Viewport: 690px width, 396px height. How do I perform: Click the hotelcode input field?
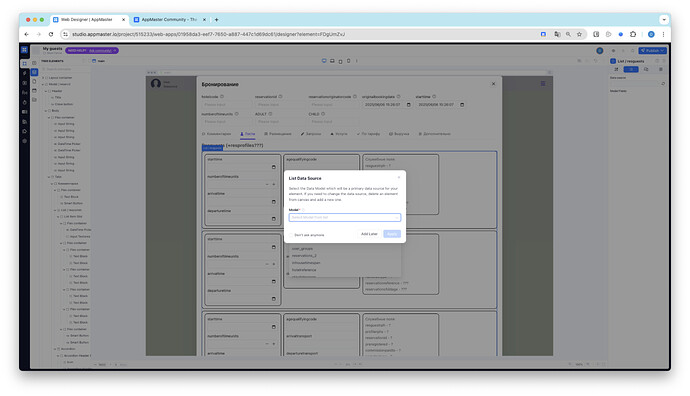(227, 105)
